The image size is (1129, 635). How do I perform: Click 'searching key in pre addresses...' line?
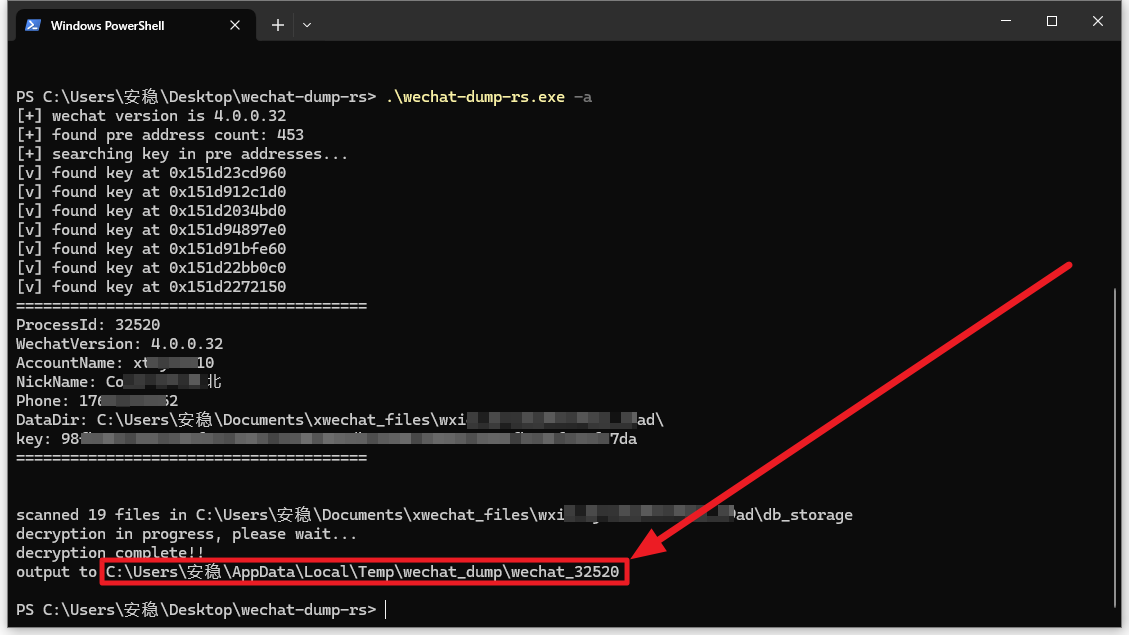coord(182,154)
